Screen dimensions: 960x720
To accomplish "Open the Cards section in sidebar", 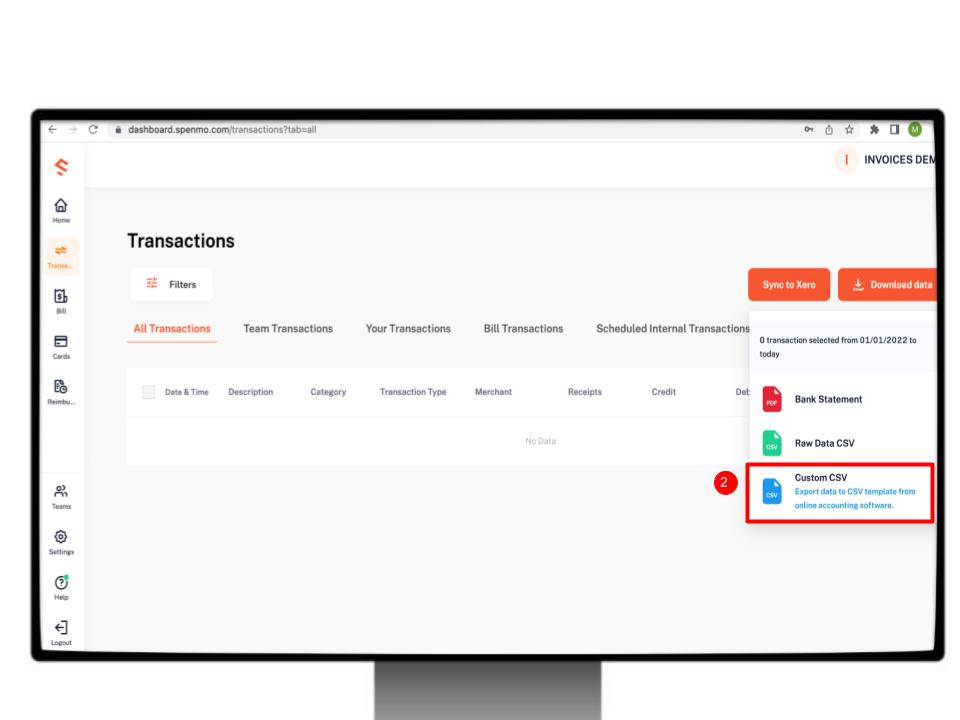I will coord(61,347).
